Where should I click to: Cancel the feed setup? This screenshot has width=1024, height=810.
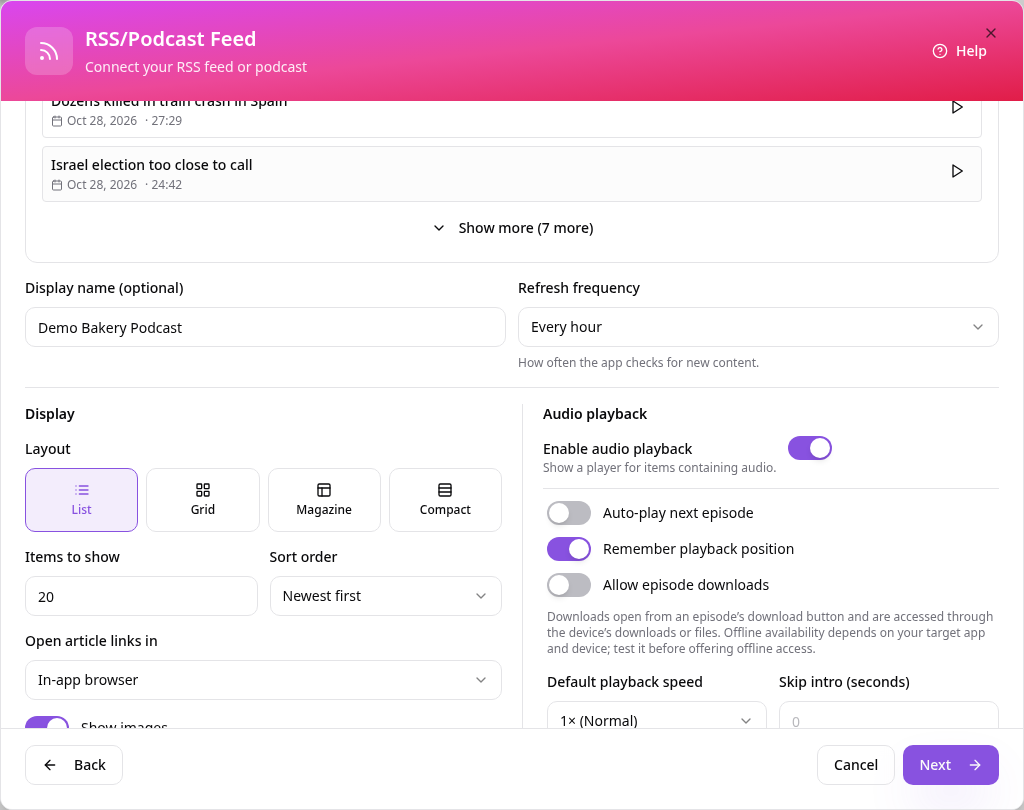[856, 765]
